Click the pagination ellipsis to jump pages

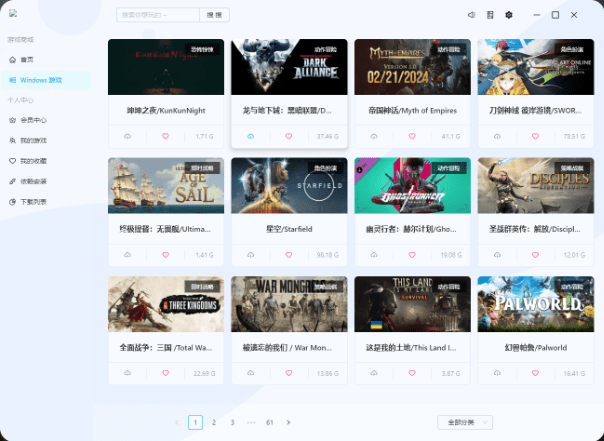251,423
